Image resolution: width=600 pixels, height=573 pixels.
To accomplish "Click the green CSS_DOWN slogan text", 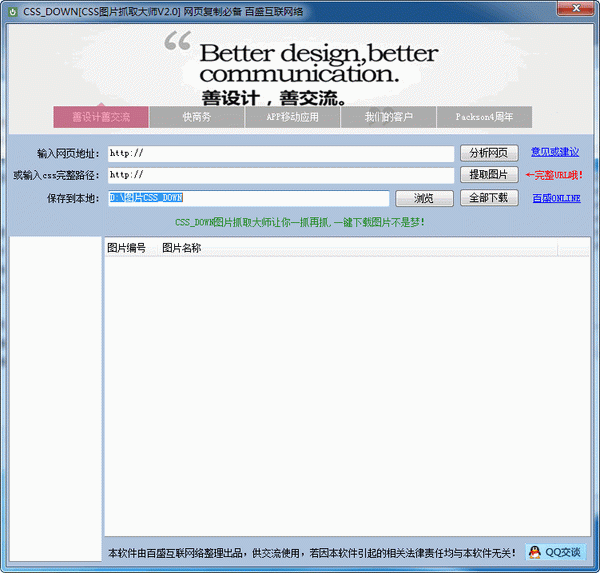I will coord(300,222).
